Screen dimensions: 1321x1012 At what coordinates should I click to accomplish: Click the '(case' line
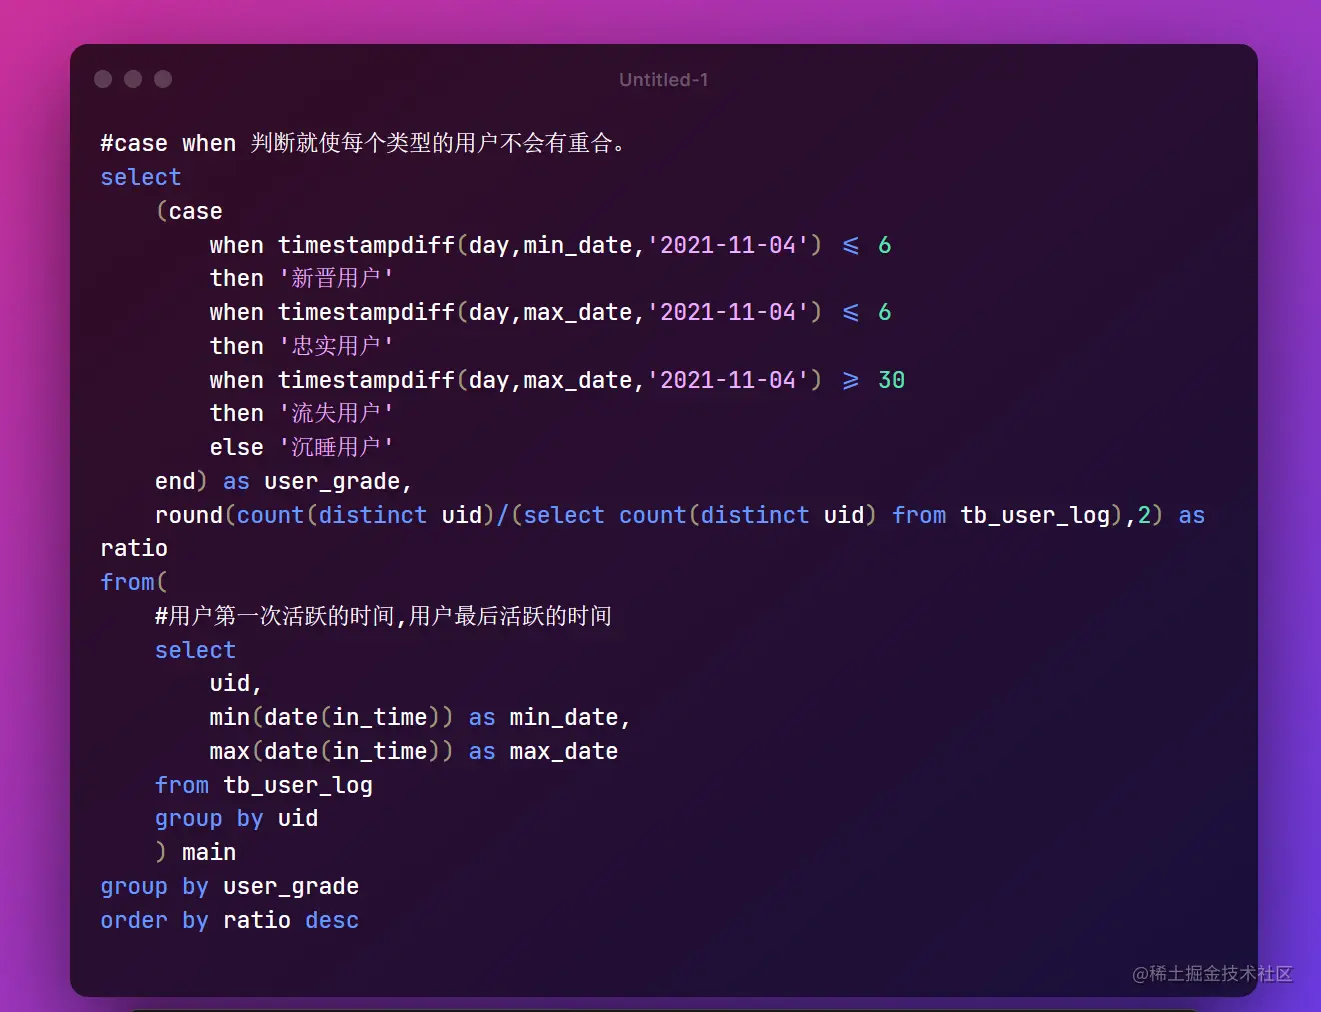pos(189,211)
